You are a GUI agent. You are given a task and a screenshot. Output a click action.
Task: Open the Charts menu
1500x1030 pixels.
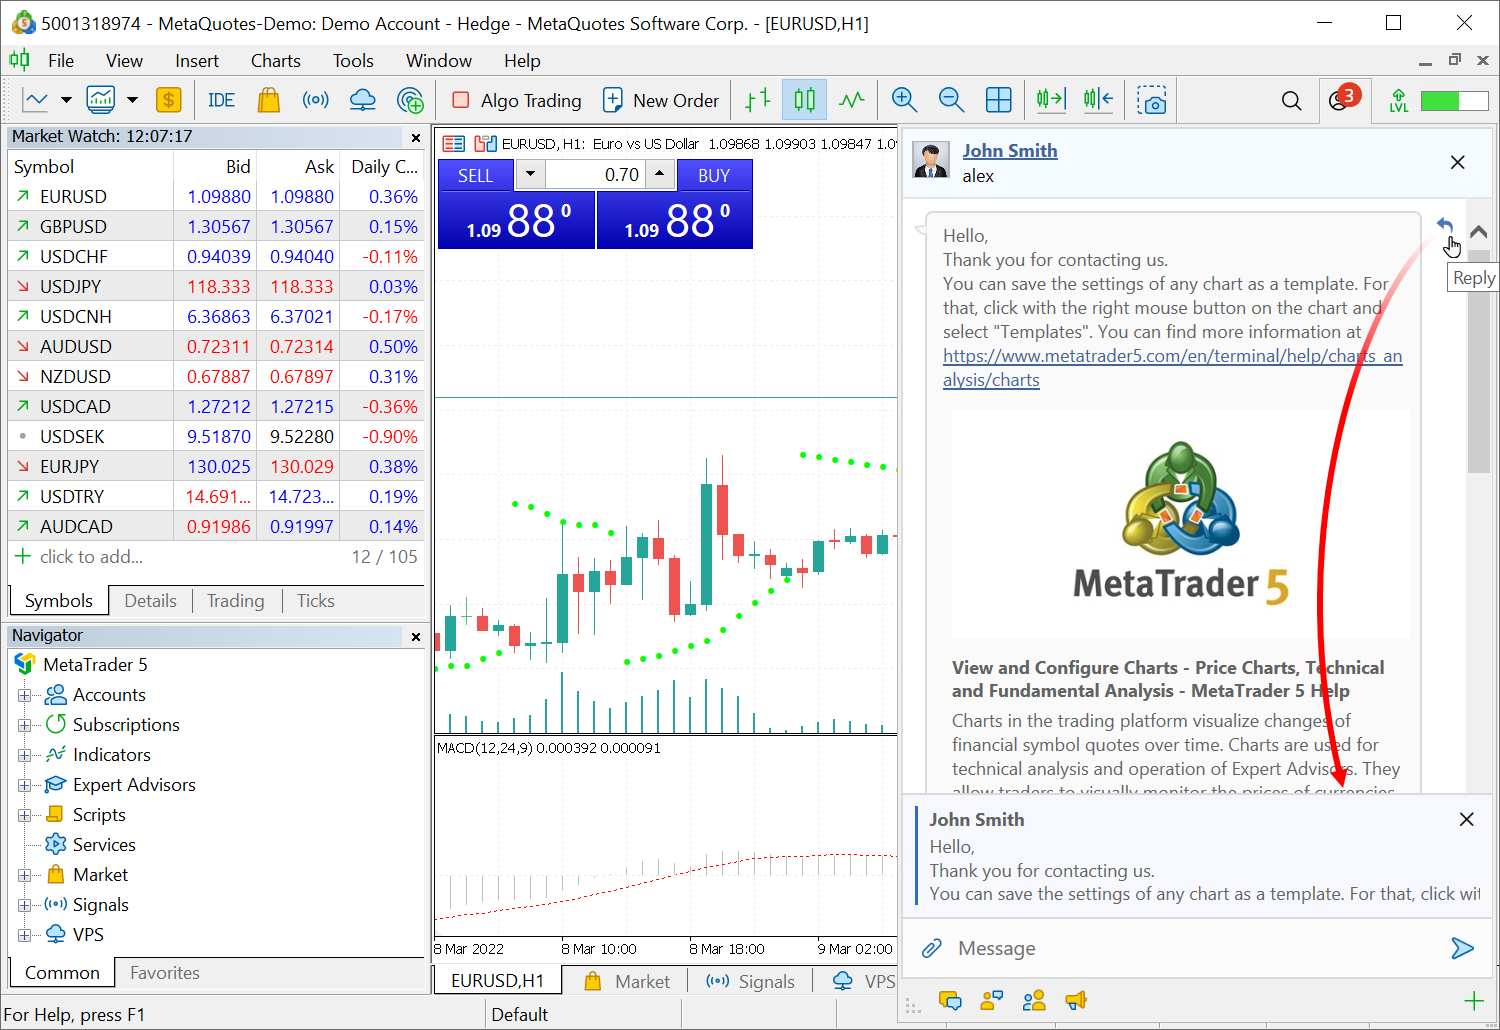click(x=275, y=61)
